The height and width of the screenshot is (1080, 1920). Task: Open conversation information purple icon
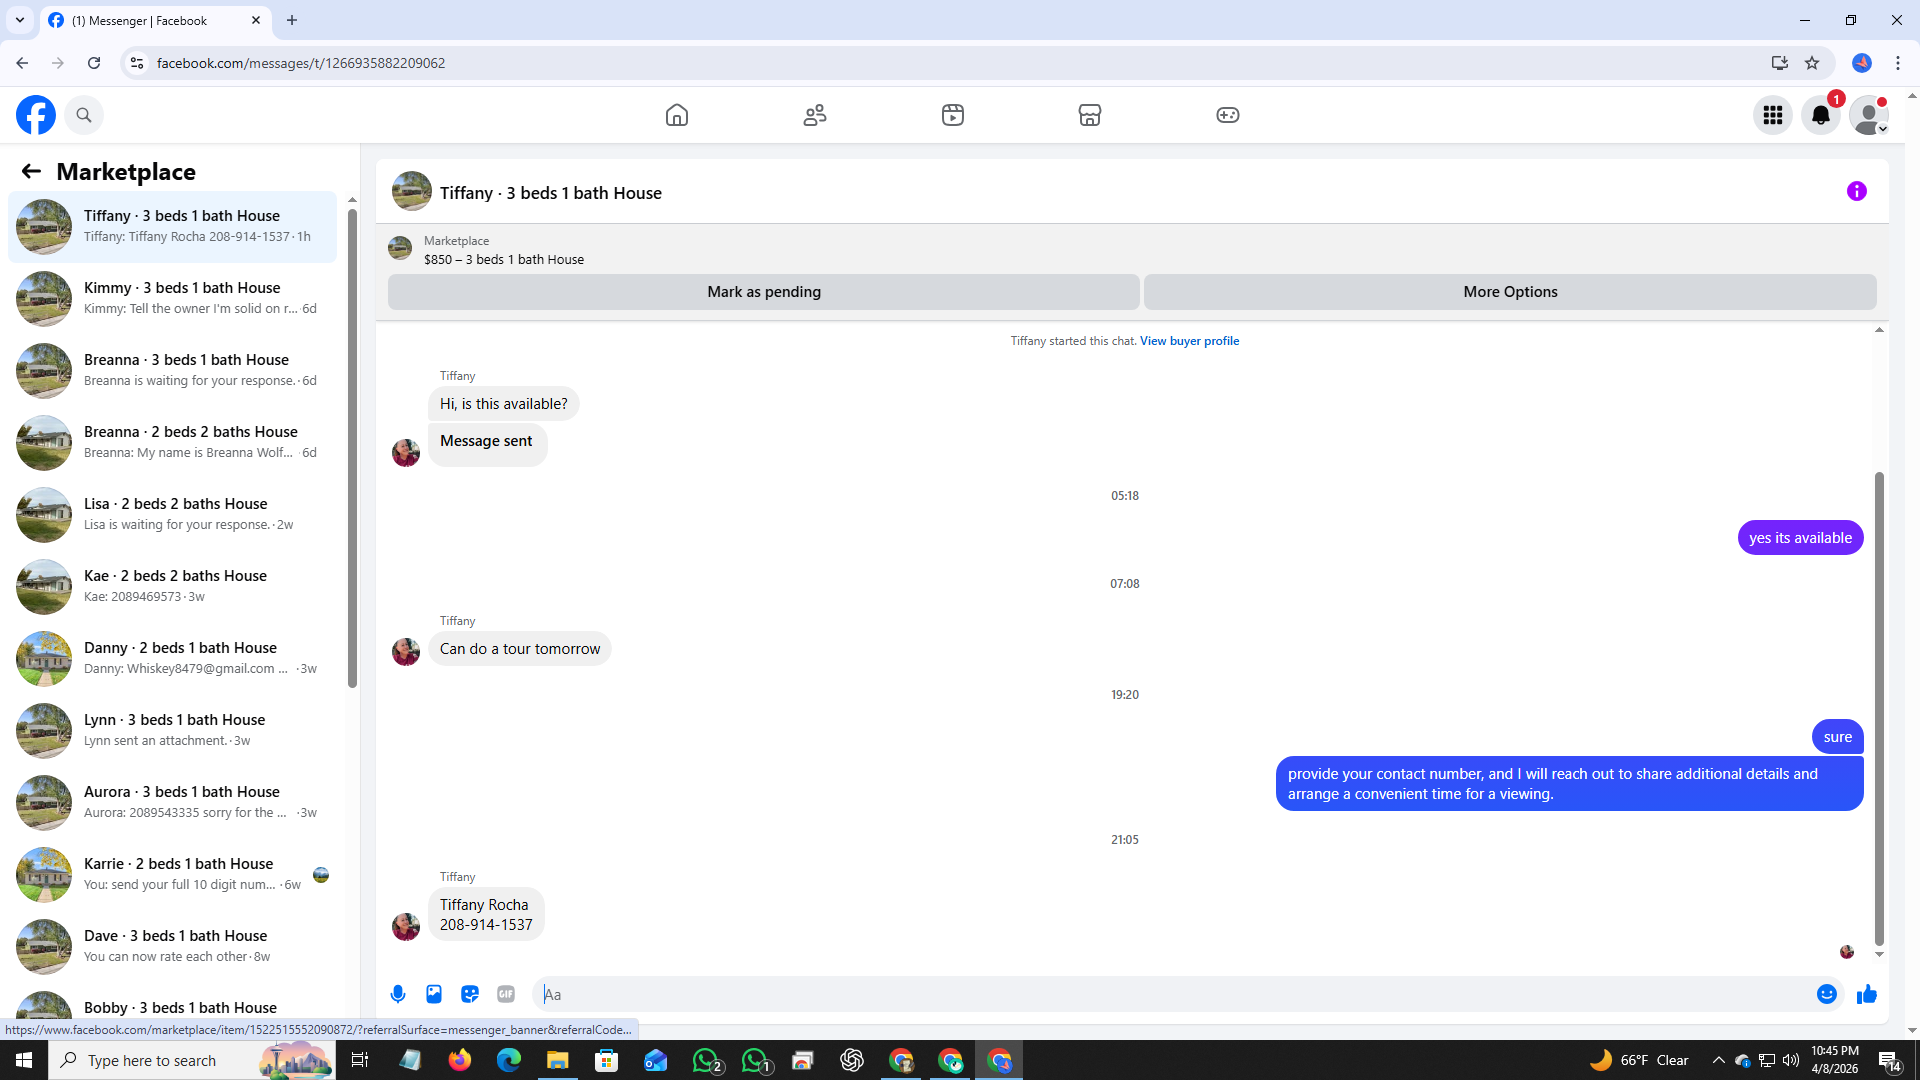point(1856,191)
